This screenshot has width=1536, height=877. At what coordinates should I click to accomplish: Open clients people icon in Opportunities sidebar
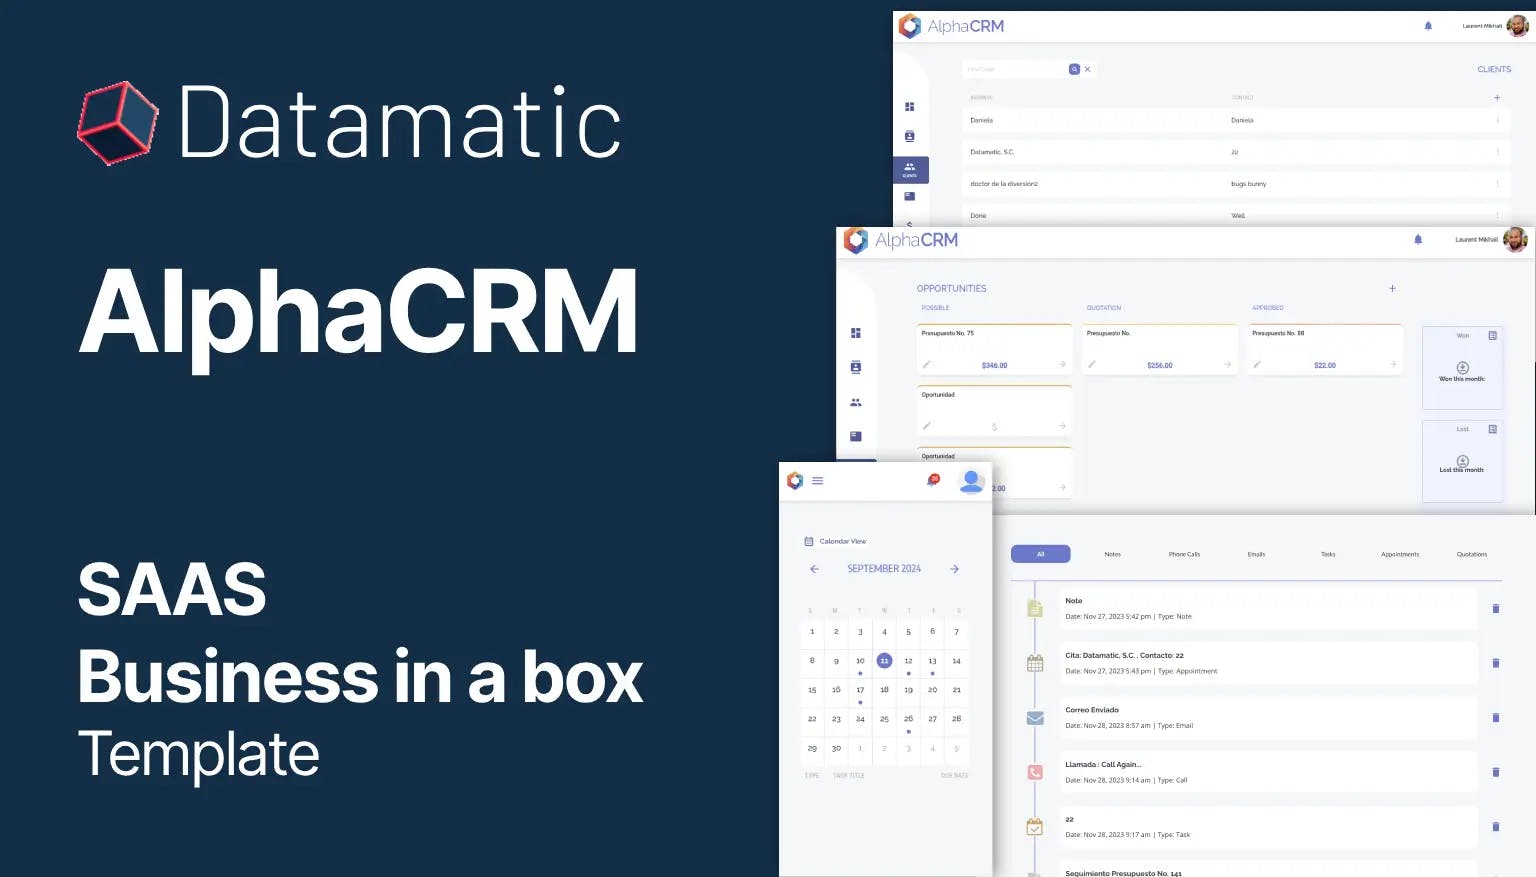(x=855, y=402)
